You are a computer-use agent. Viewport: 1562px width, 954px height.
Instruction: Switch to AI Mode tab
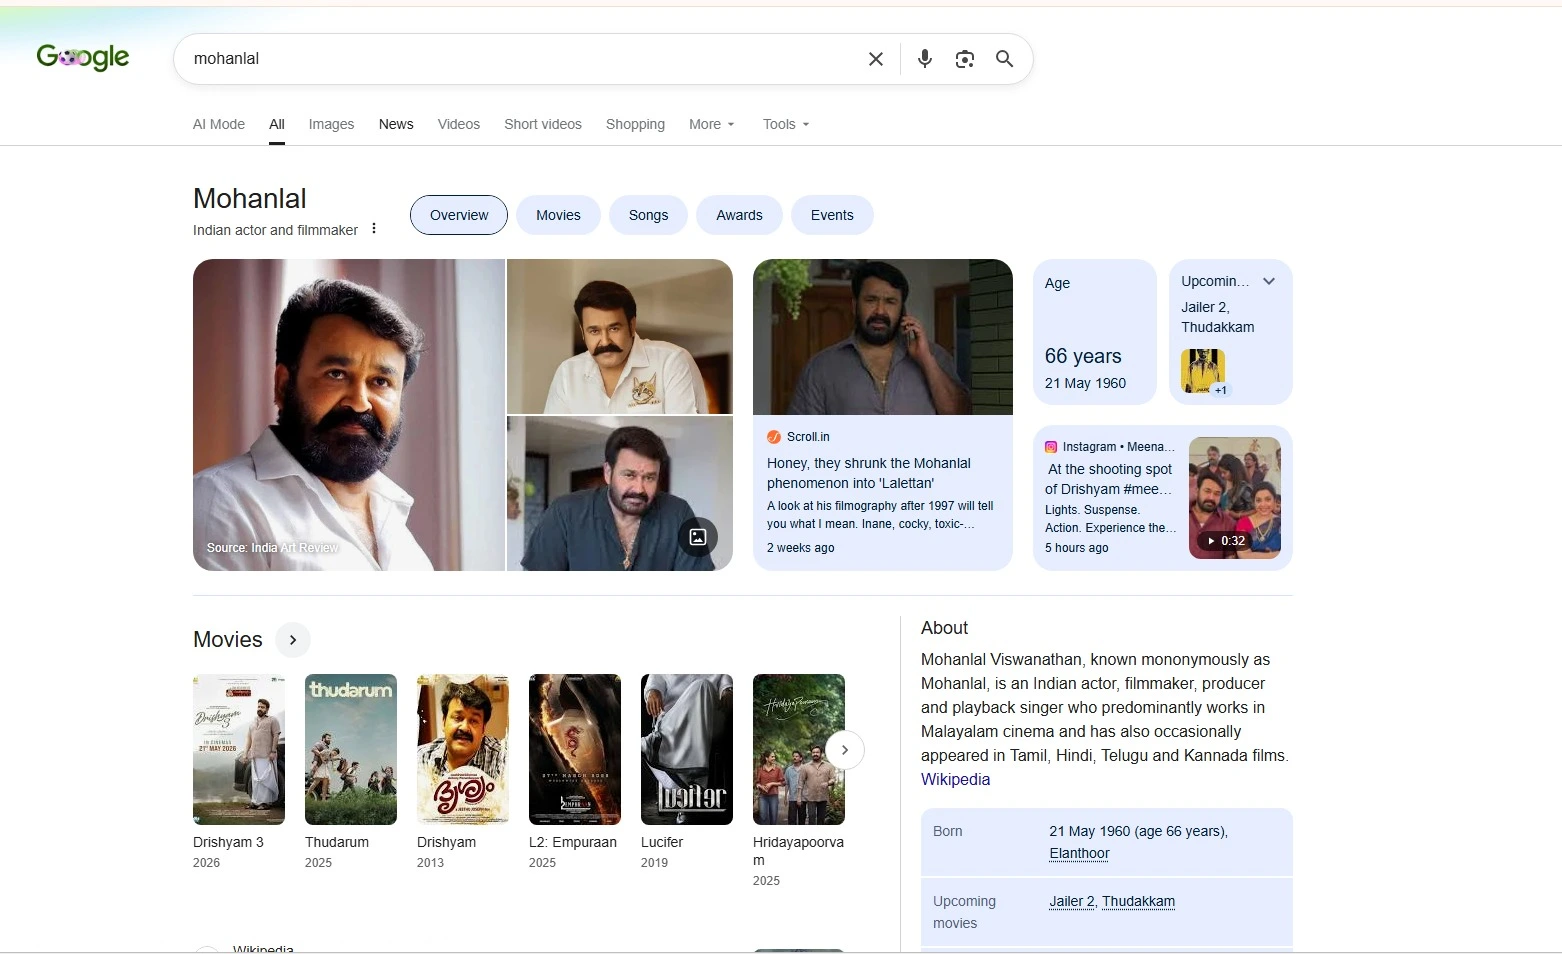point(219,124)
